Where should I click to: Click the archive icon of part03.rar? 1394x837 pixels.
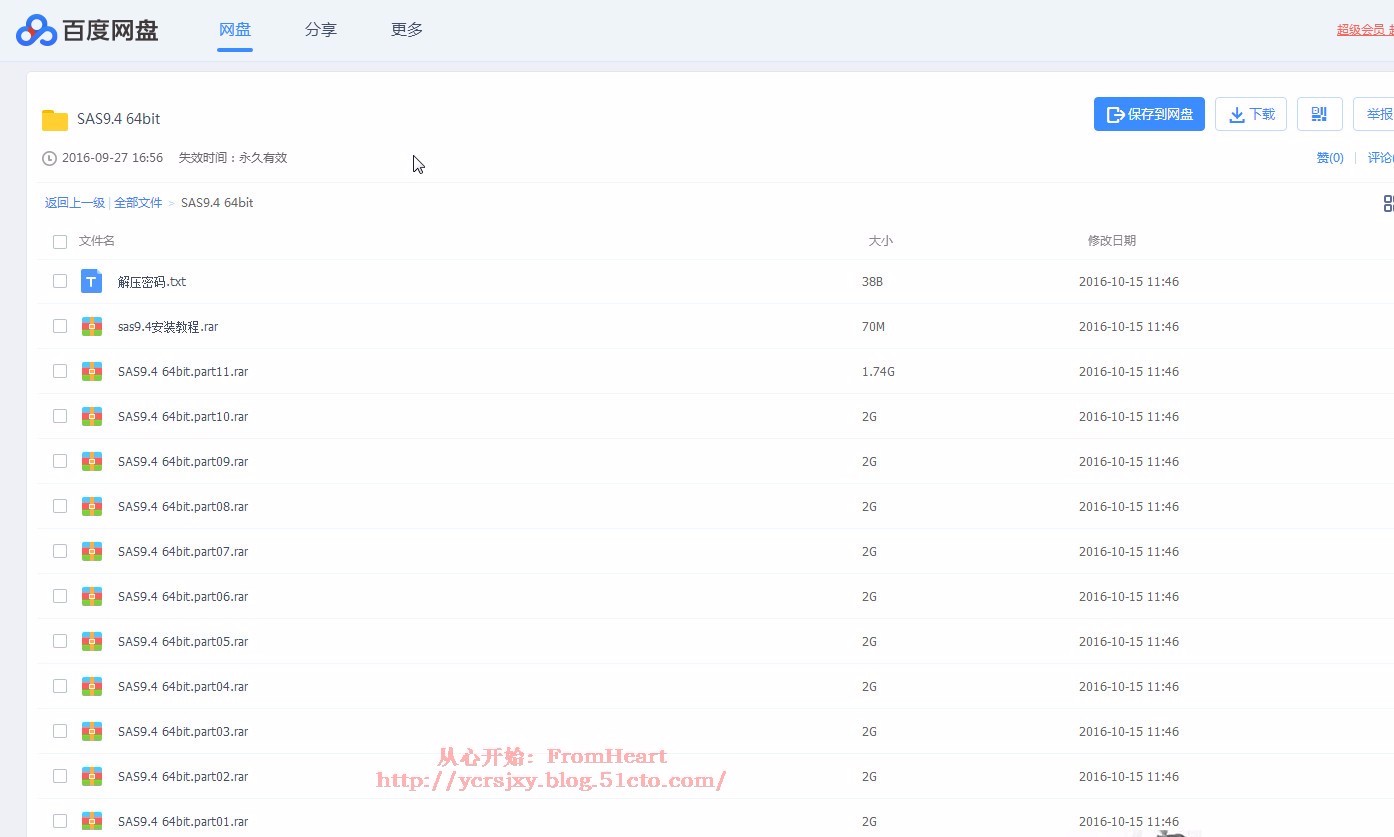click(x=92, y=731)
